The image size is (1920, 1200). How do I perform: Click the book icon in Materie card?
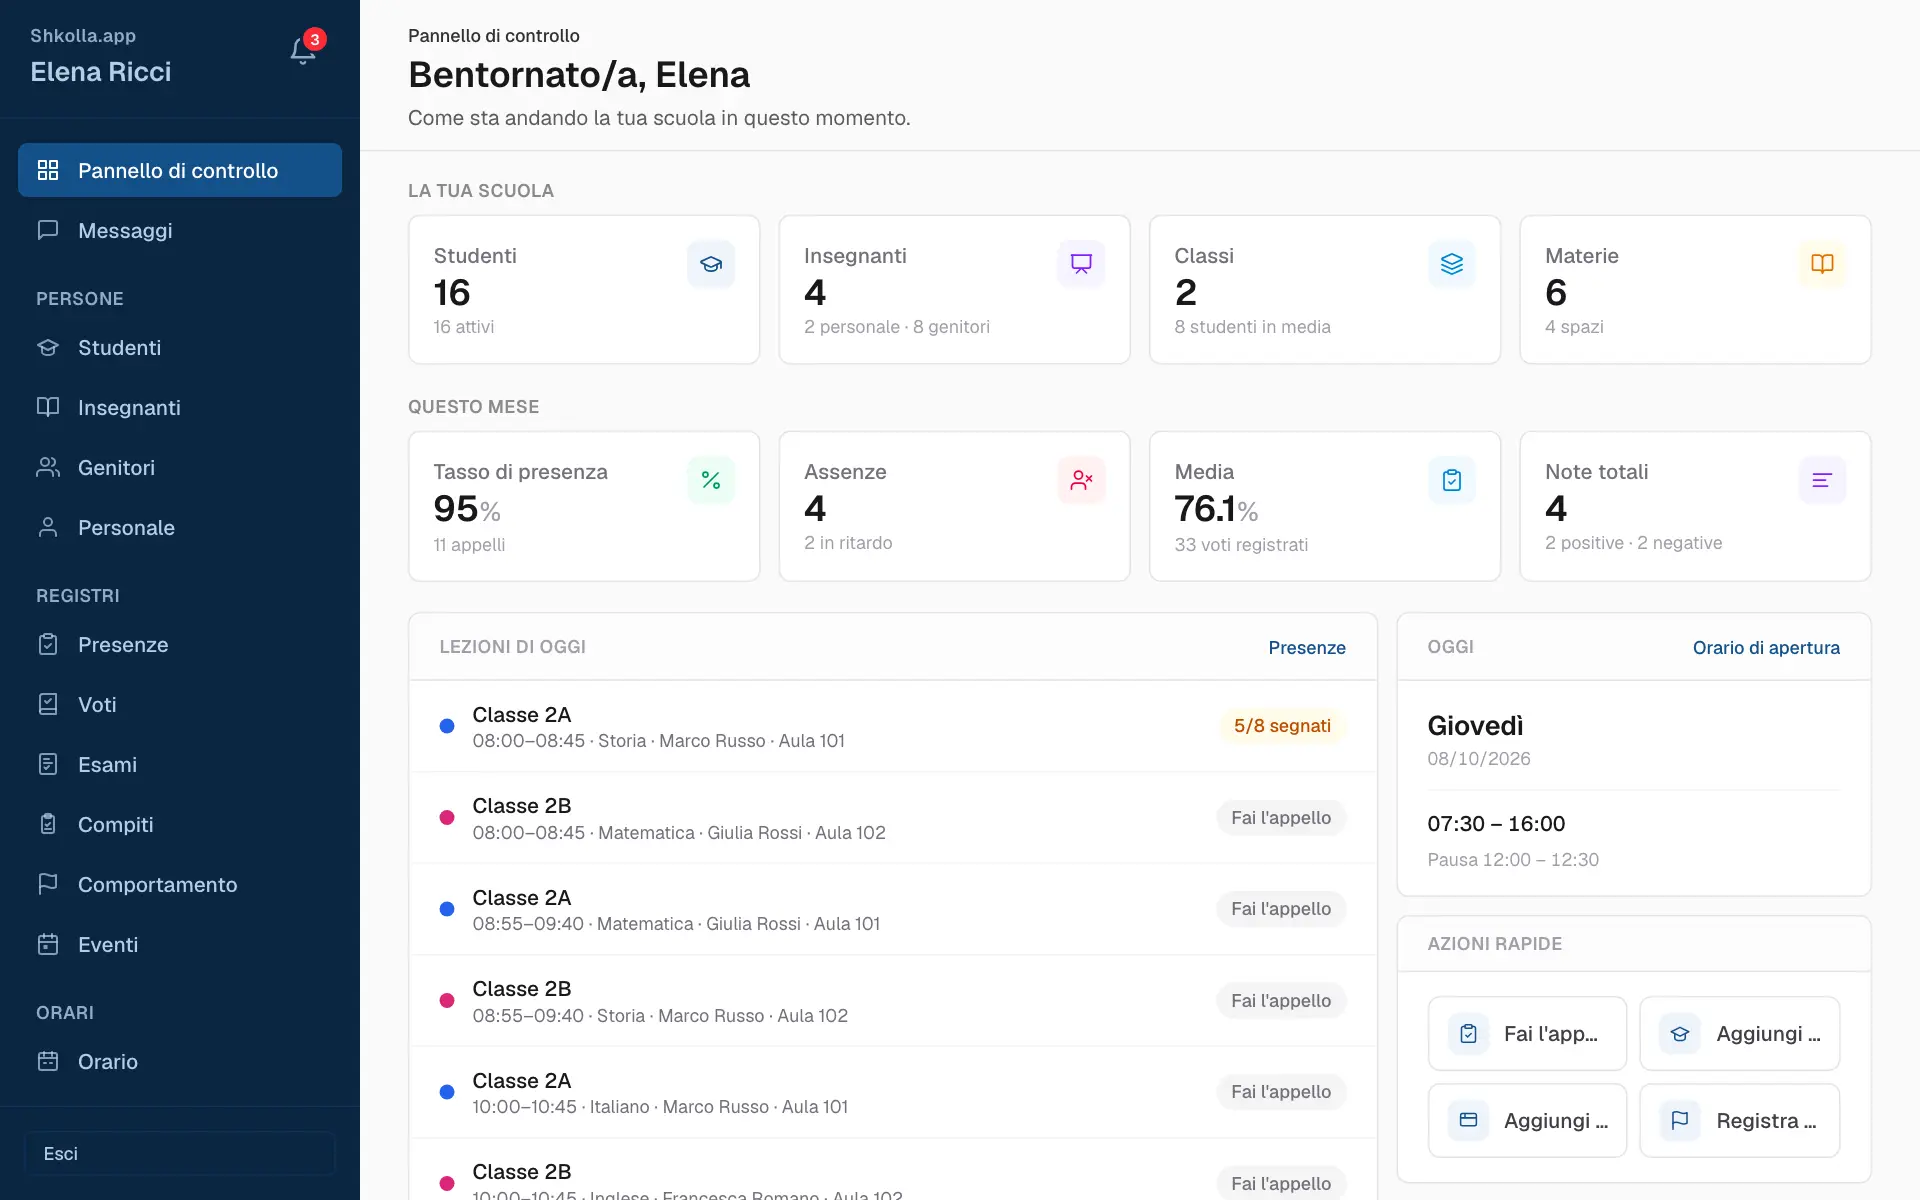[1822, 264]
